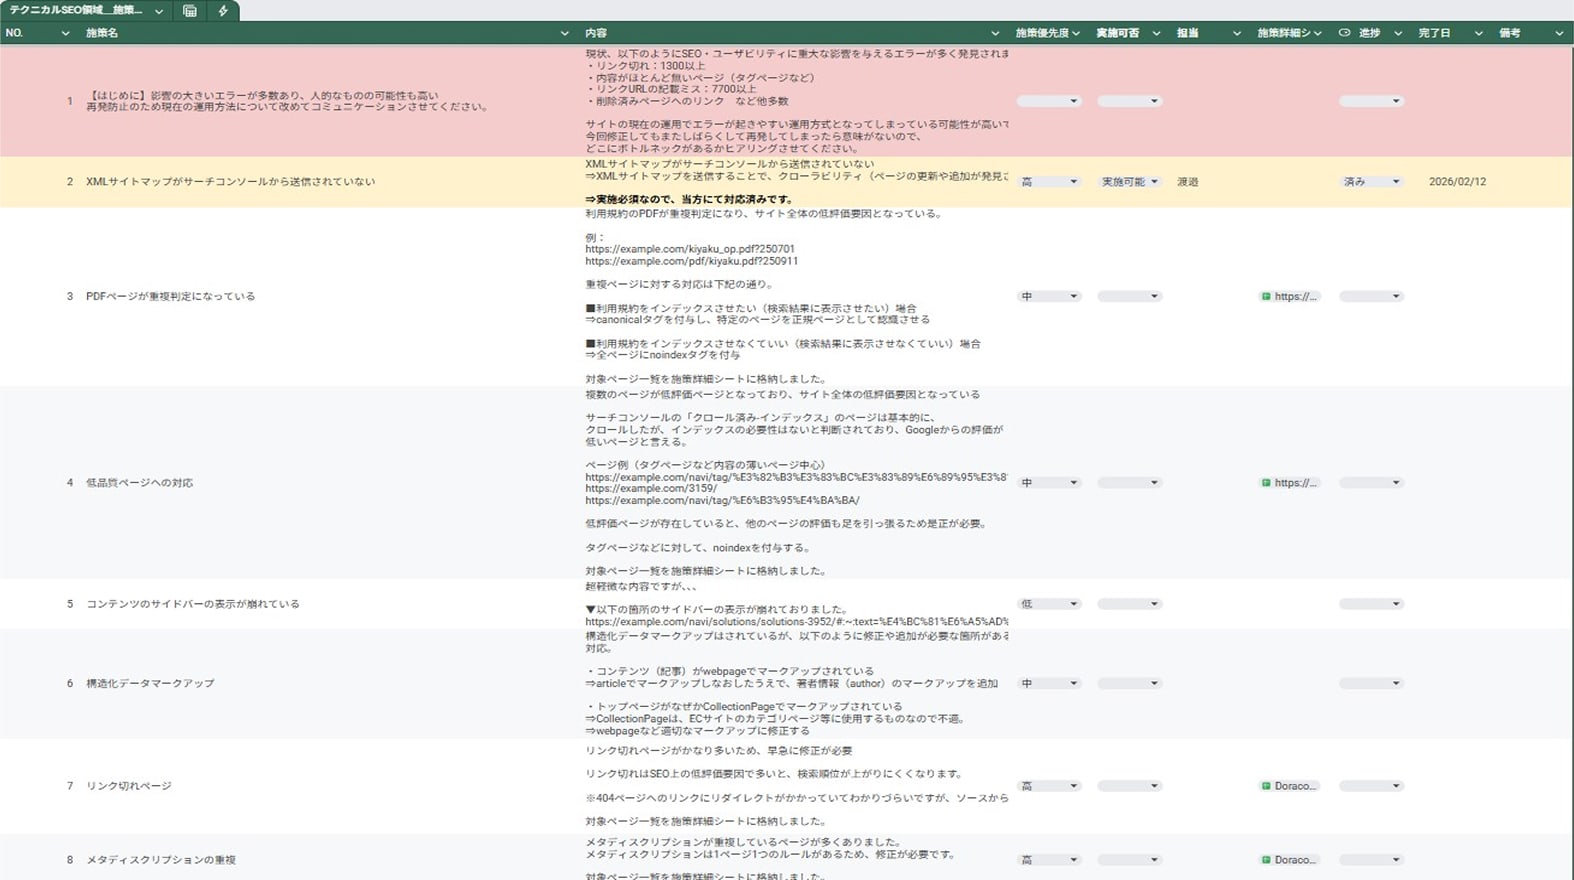Click the 担当 column header arrow
This screenshot has width=1574, height=880.
(x=1236, y=33)
